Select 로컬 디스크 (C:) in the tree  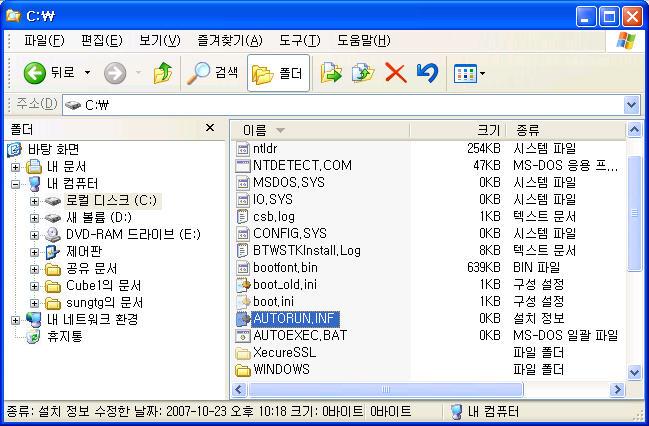112,201
